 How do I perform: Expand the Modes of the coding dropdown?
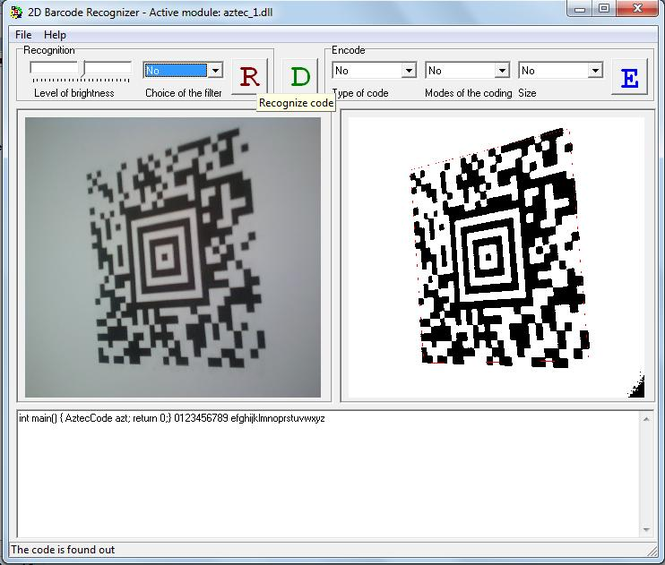[502, 70]
